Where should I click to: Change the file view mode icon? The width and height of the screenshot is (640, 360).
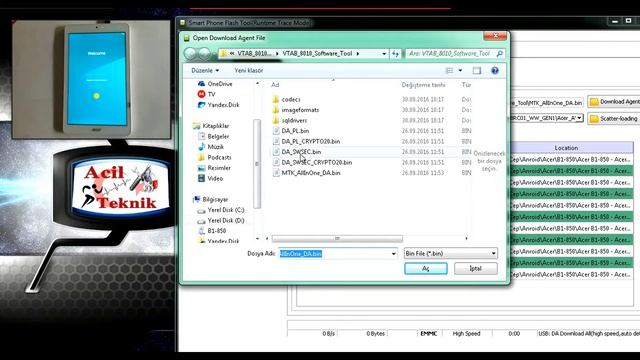click(x=449, y=71)
